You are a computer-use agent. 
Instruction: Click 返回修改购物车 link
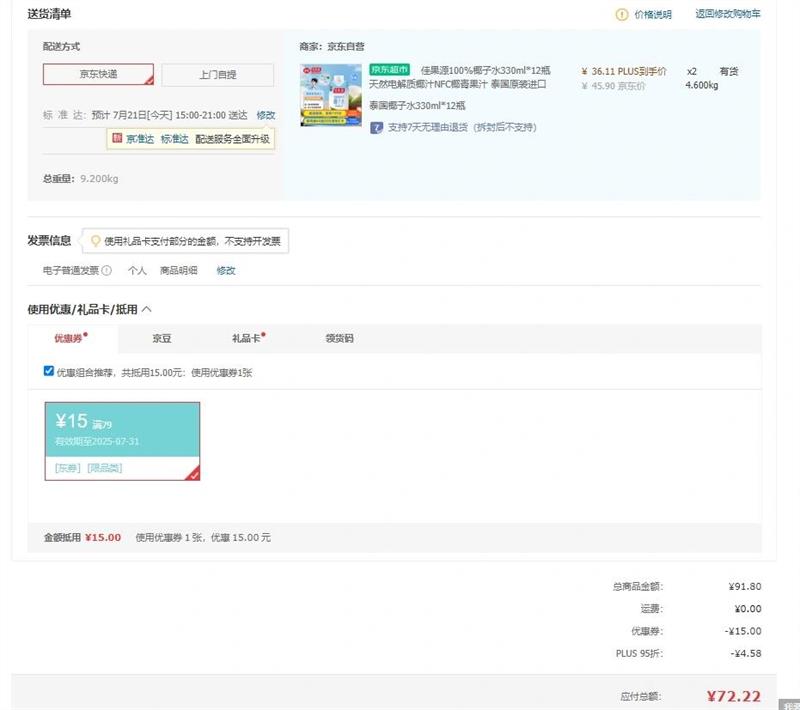727,14
